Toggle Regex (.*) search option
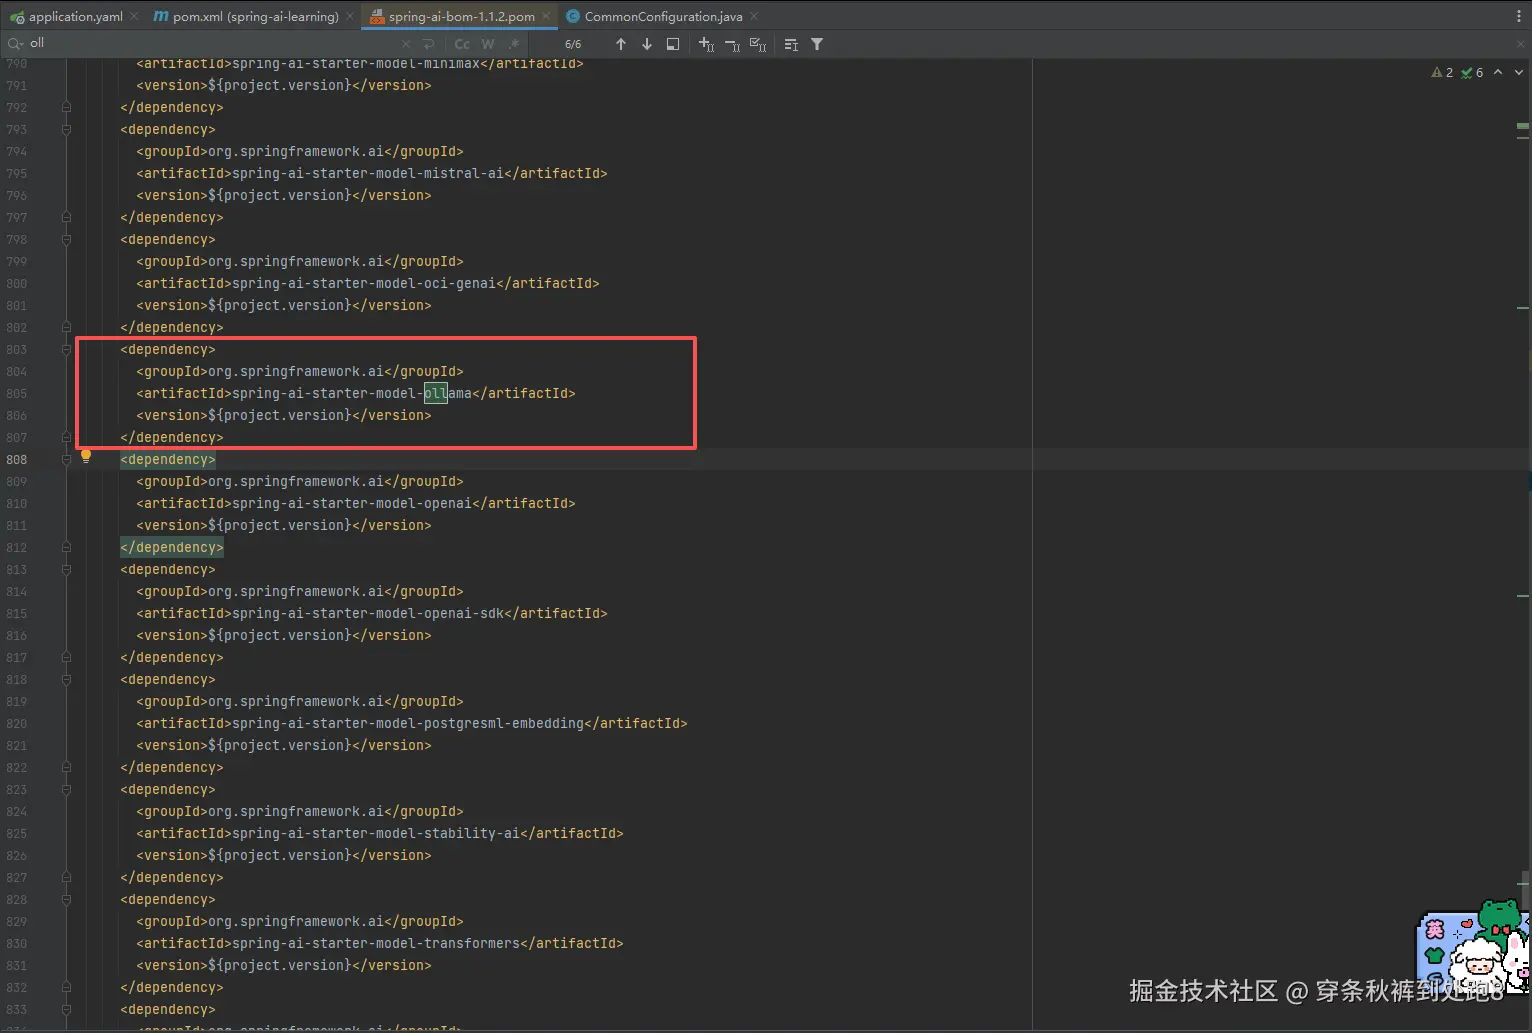 click(x=514, y=44)
